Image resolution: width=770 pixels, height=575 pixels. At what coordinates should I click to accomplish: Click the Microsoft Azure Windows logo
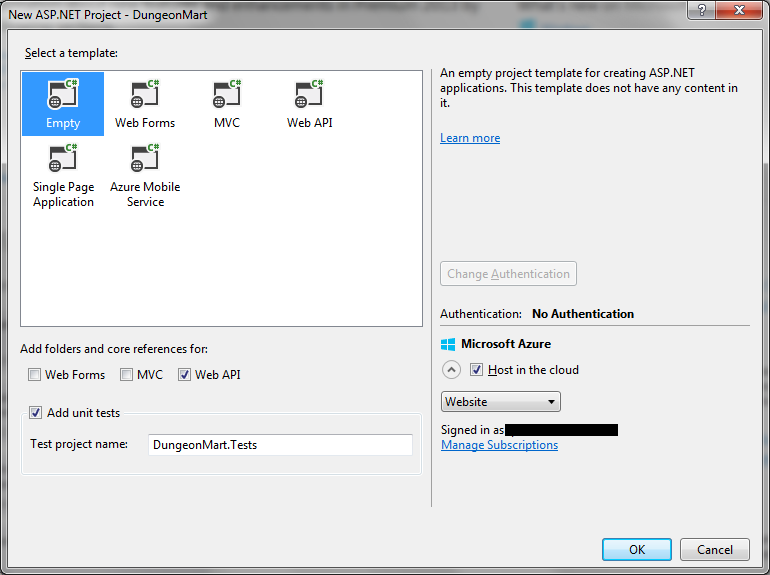point(448,344)
